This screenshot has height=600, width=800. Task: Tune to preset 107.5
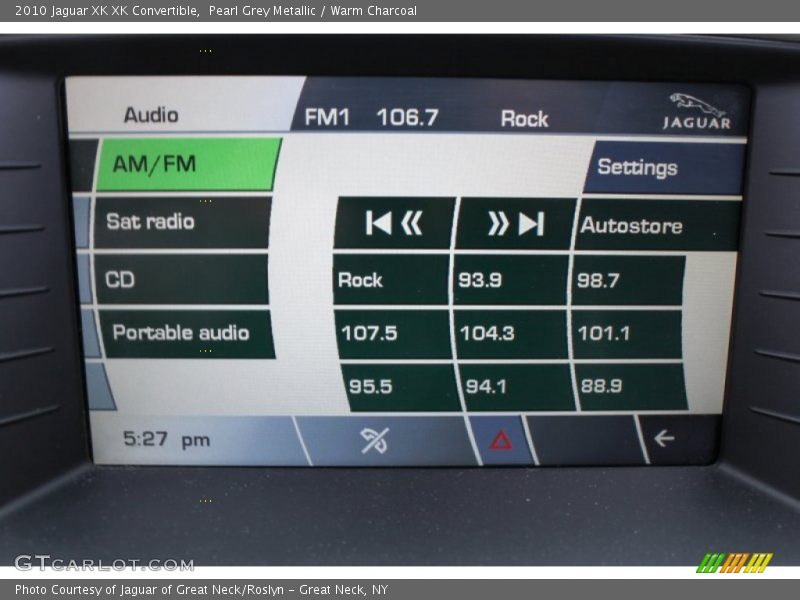click(392, 333)
